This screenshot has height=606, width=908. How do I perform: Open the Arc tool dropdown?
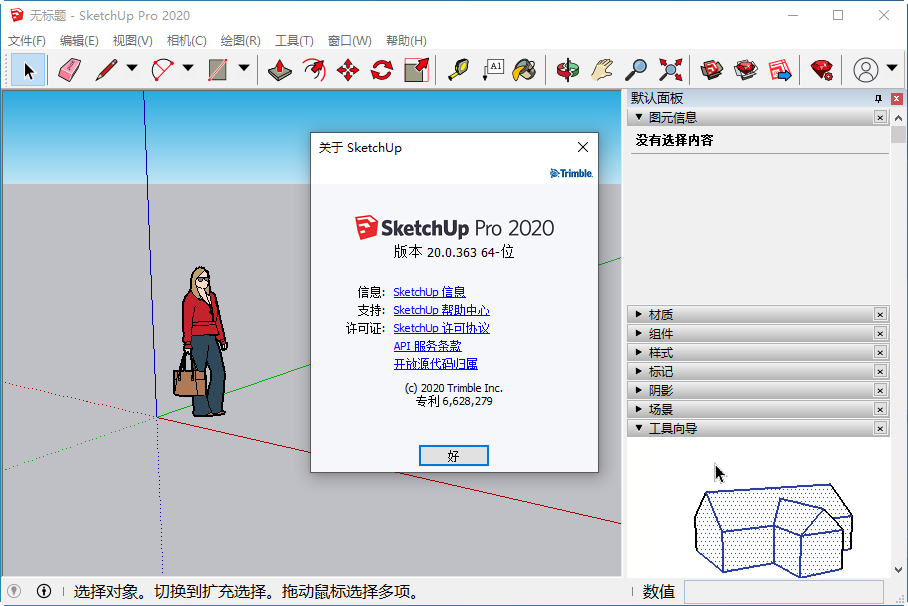coord(186,70)
